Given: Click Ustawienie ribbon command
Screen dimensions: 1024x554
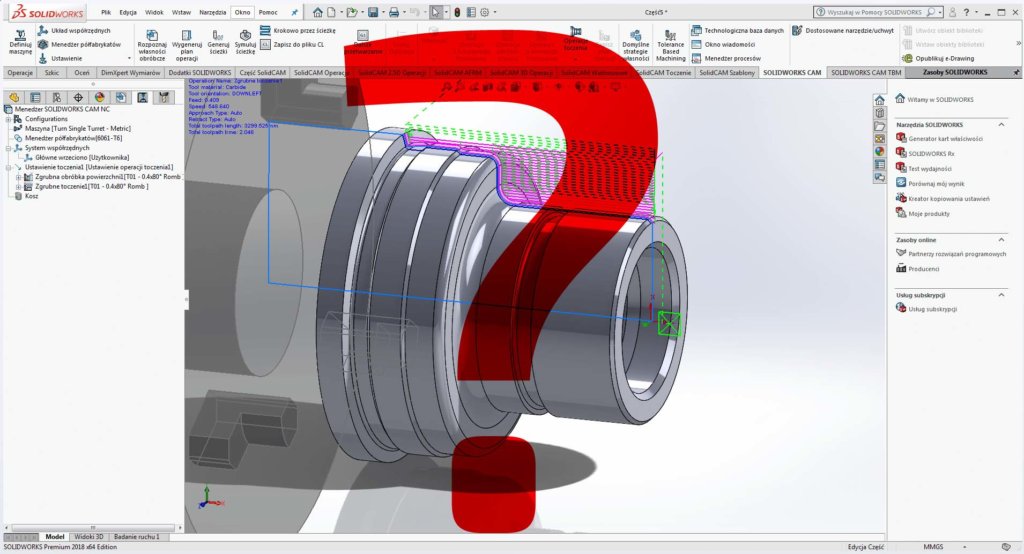Looking at the screenshot, I should pos(60,58).
